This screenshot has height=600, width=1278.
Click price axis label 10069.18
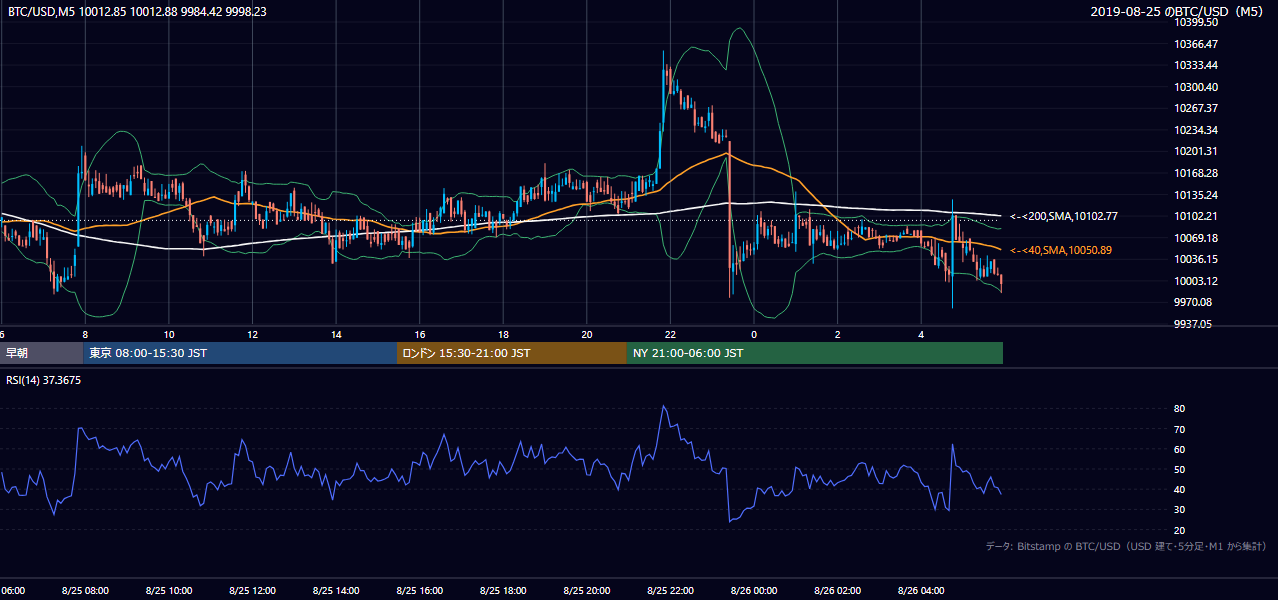coord(1195,238)
